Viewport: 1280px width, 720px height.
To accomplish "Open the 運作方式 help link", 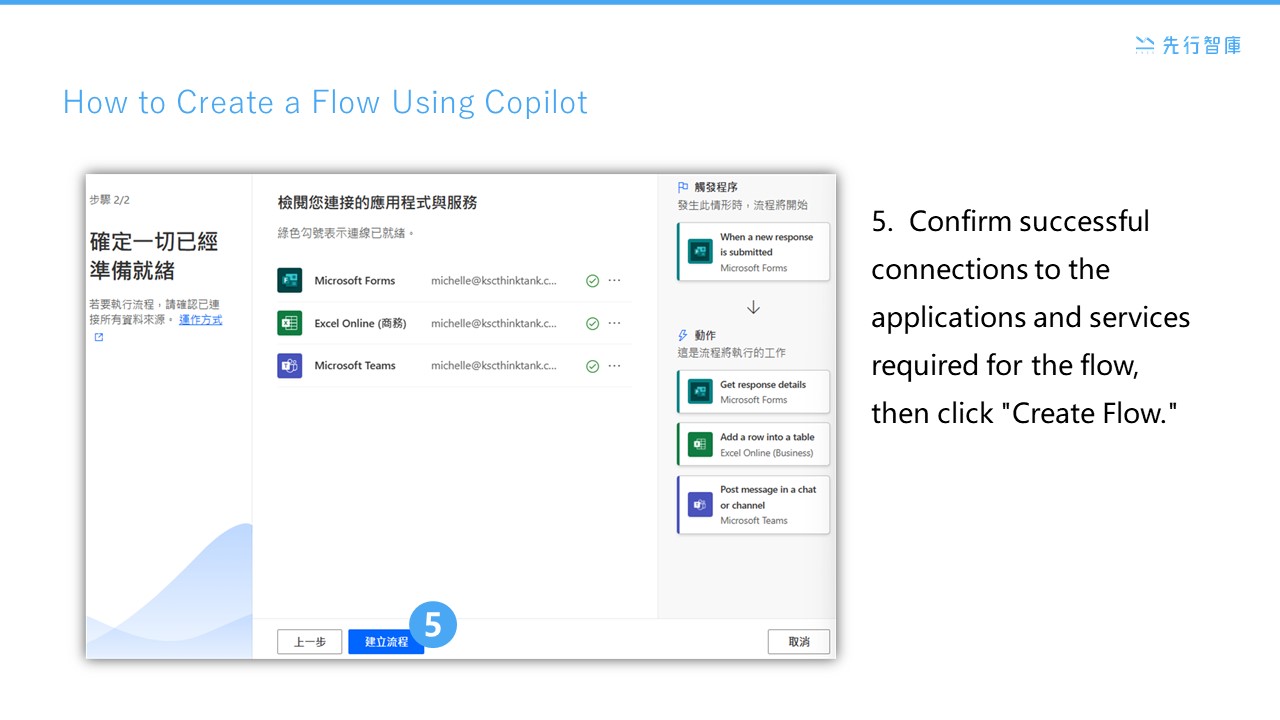I will (x=200, y=318).
